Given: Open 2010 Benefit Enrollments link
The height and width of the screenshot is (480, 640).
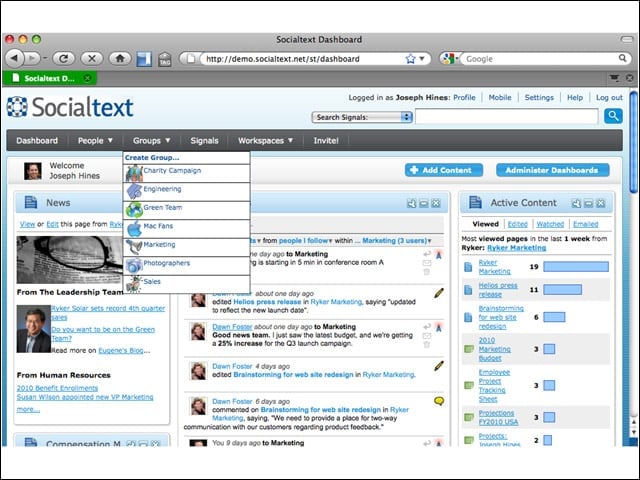Looking at the screenshot, I should point(57,388).
